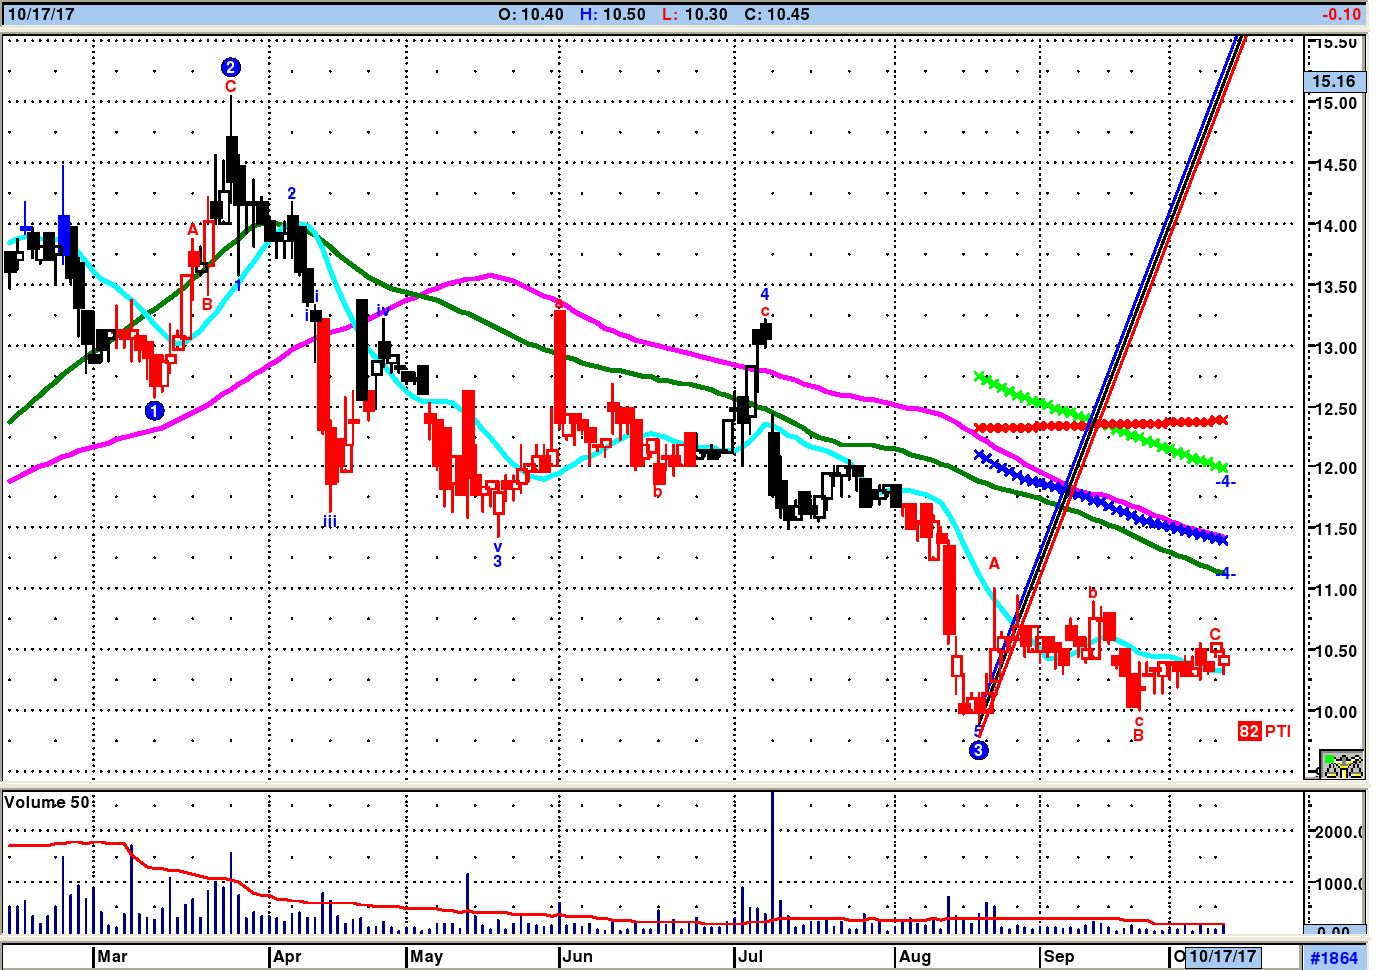Click the Volume 50 panel label
The height and width of the screenshot is (970, 1400).
pyautogui.click(x=47, y=802)
